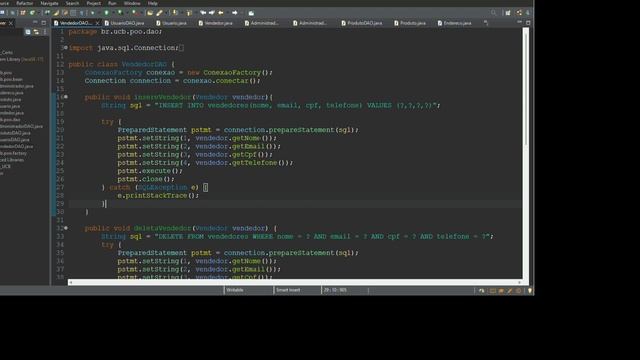Open the Project menu
This screenshot has height=360, width=640.
click(x=93, y=3)
